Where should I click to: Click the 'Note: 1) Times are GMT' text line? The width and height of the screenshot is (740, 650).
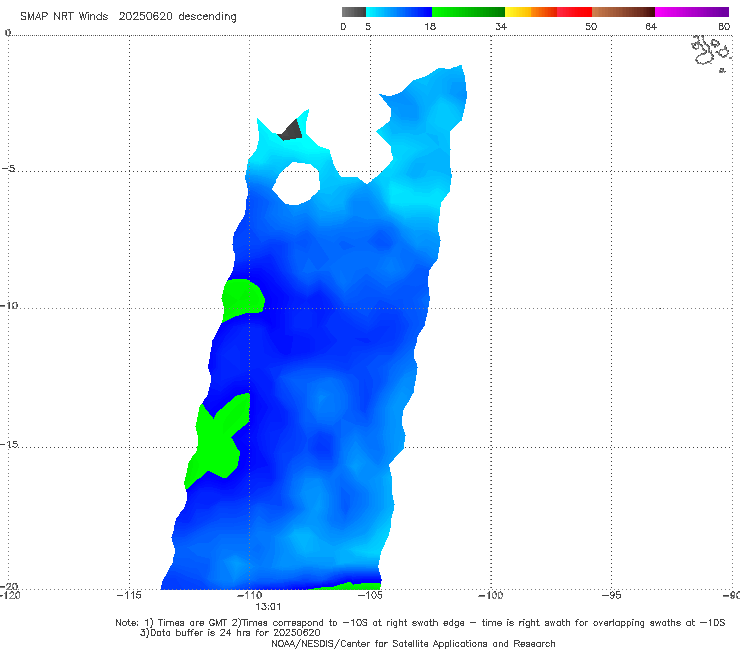click(420, 623)
